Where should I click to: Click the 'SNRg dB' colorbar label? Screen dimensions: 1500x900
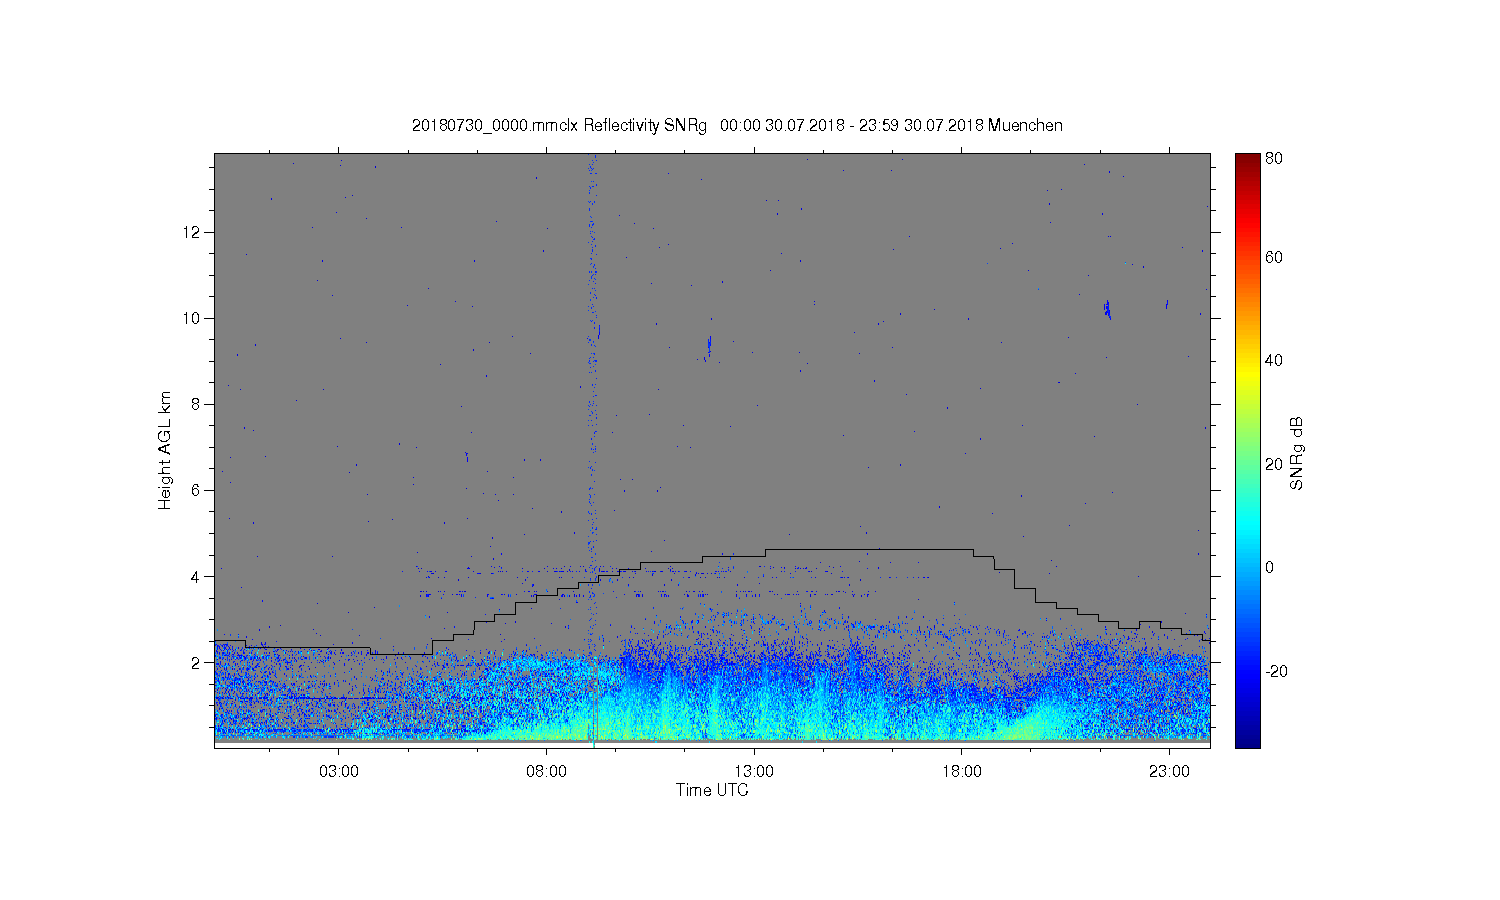(x=1297, y=453)
